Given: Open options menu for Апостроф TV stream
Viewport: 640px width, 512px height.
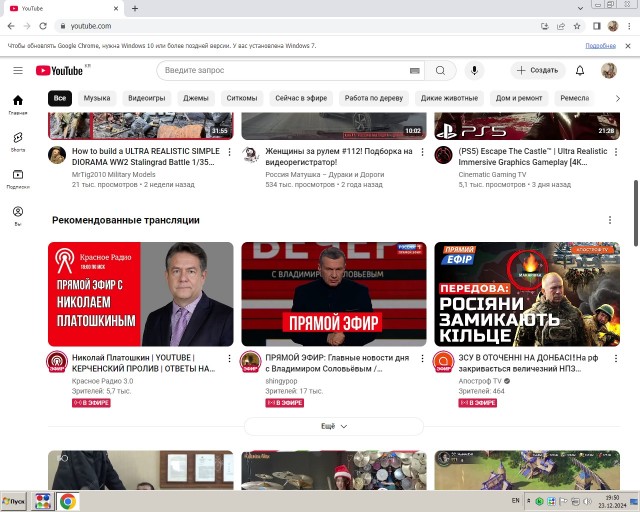Looking at the screenshot, I should coord(616,358).
